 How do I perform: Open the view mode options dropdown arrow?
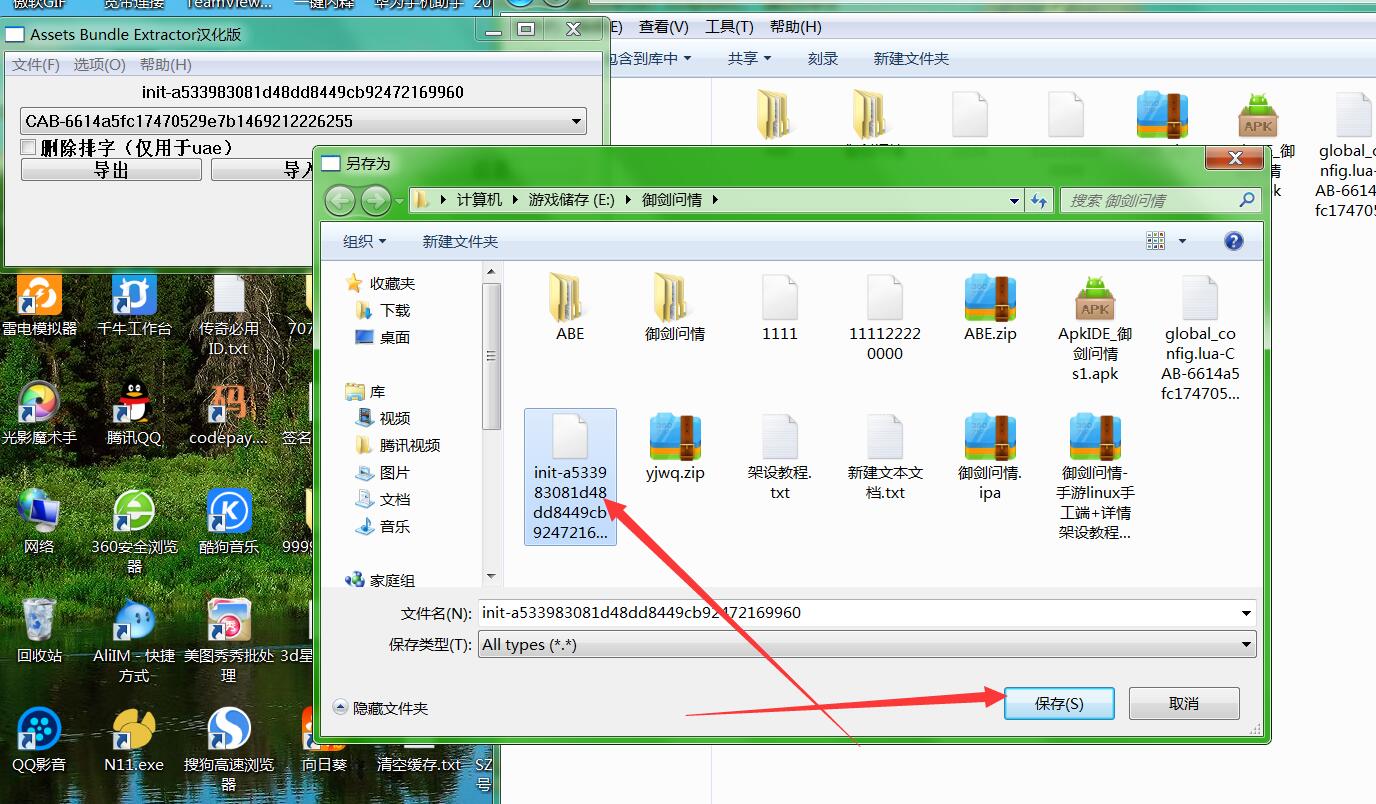1182,241
